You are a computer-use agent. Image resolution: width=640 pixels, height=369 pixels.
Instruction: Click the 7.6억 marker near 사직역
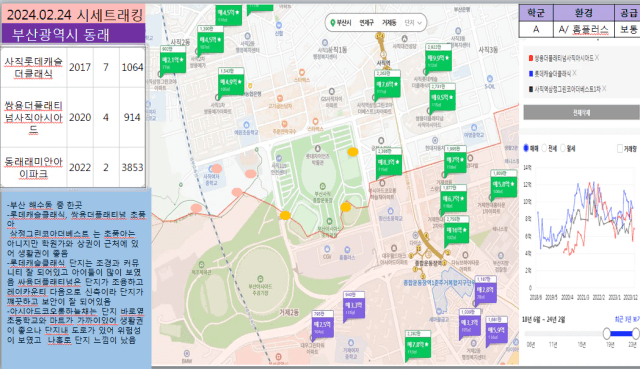(387, 84)
